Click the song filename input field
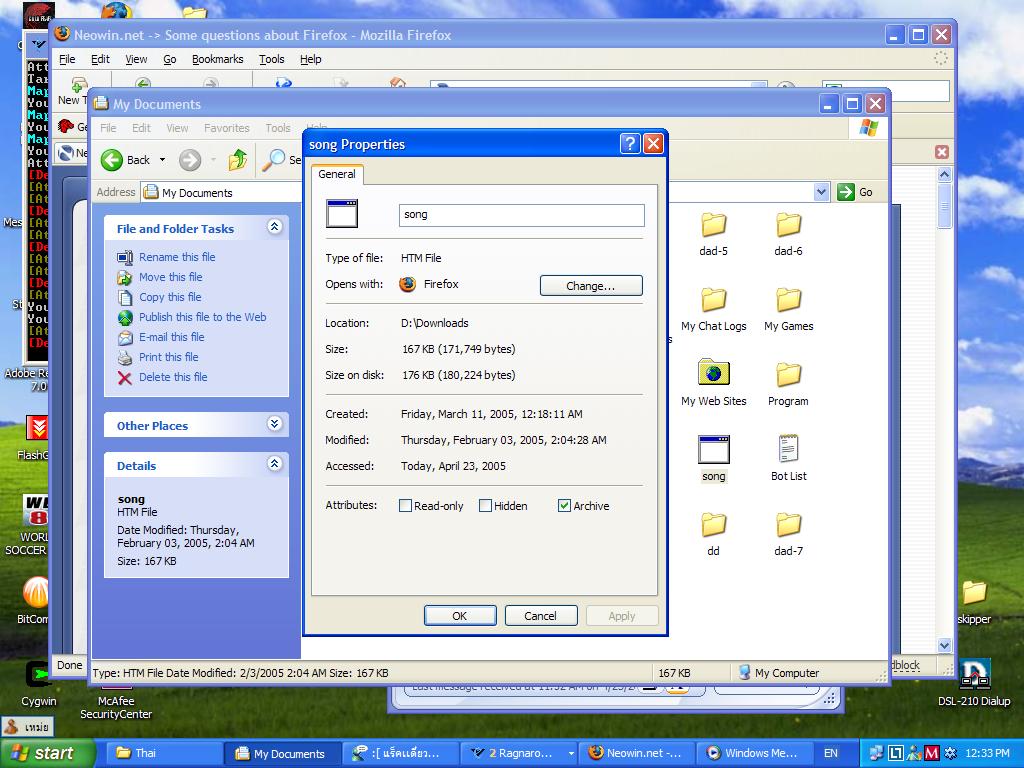The image size is (1024, 768). [520, 214]
